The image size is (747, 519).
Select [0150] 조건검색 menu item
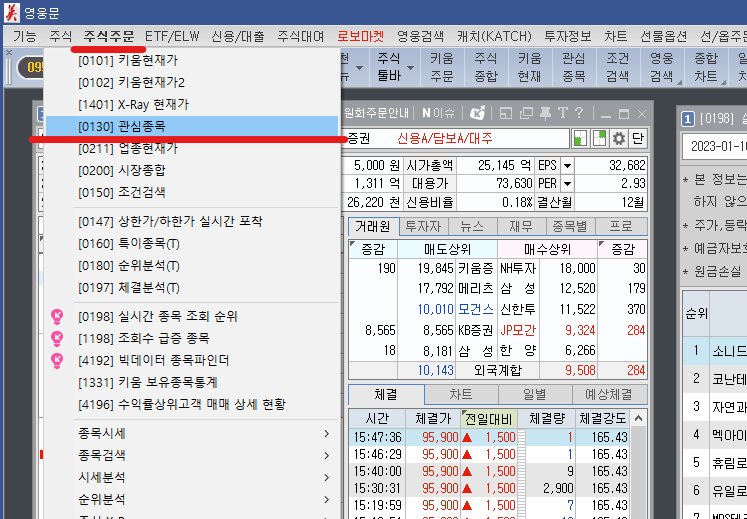(192, 193)
